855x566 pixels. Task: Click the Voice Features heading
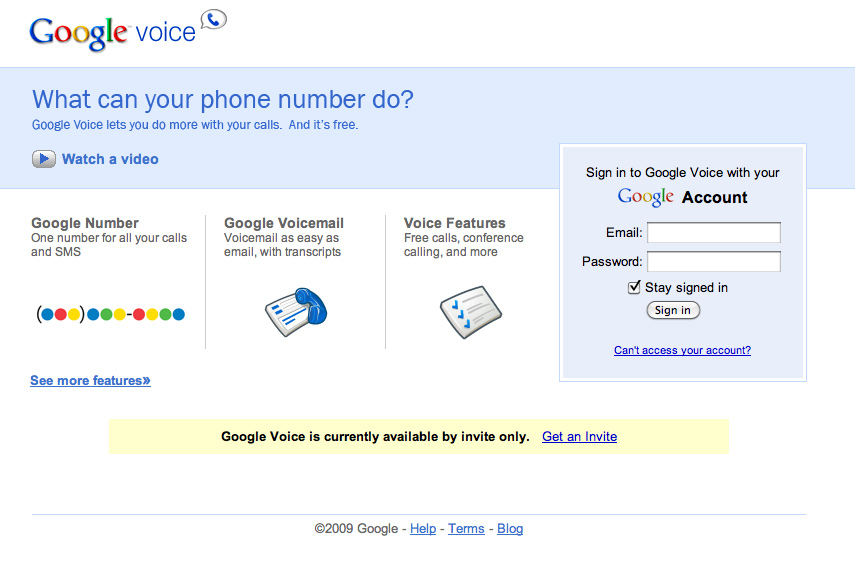455,223
